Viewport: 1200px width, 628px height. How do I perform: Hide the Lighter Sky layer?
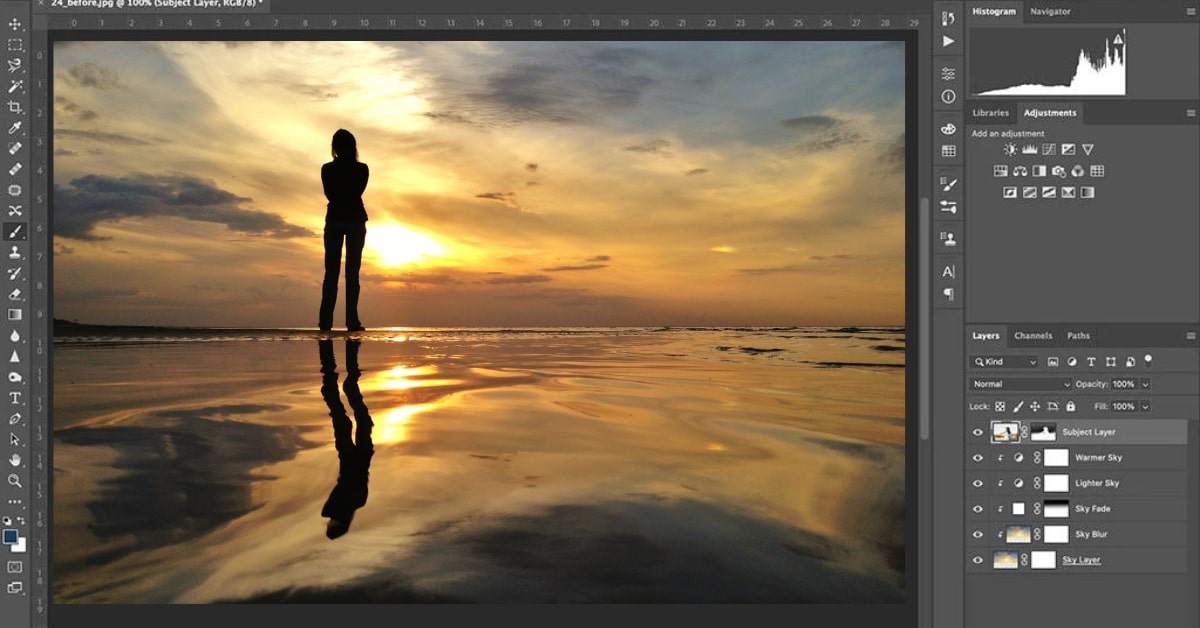click(x=978, y=483)
